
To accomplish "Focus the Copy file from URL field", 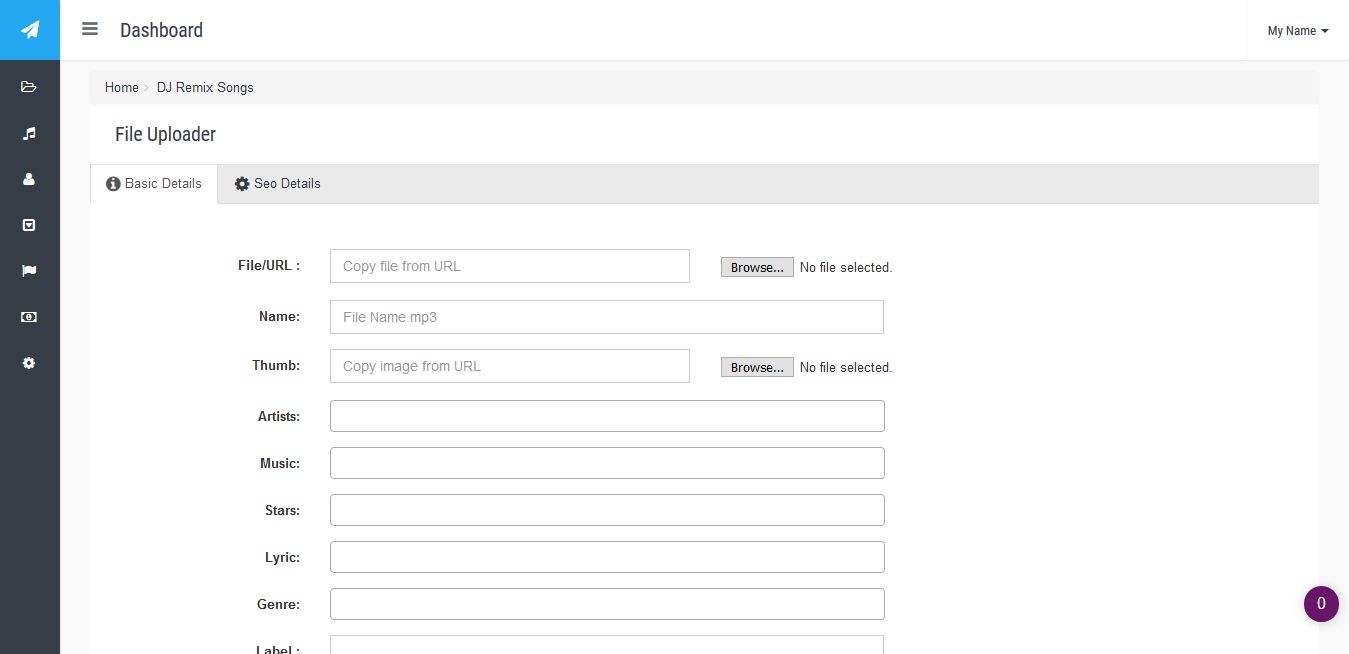I will [509, 266].
